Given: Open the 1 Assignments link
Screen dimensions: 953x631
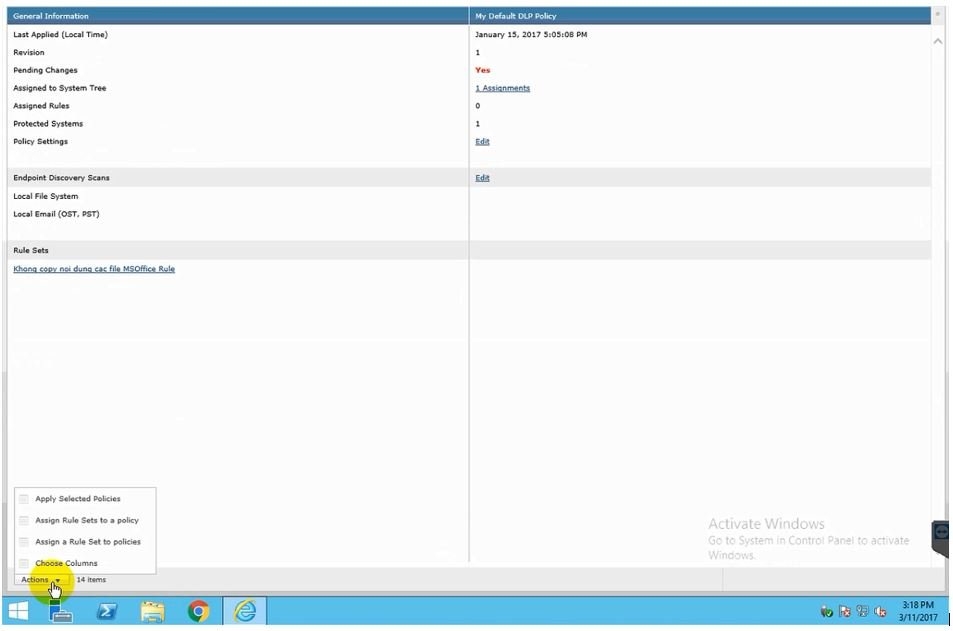Looking at the screenshot, I should (x=502, y=88).
